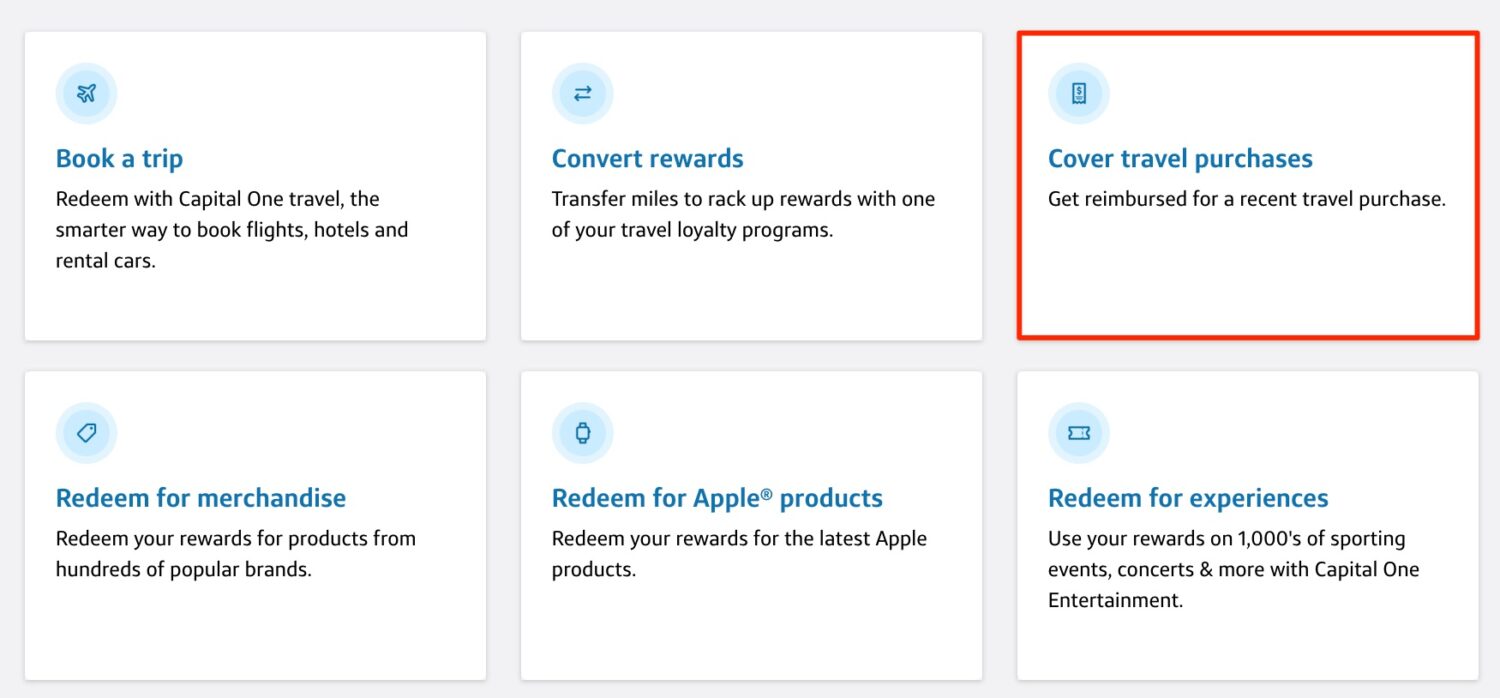
Task: Click the Capital One Entertainment description text
Action: point(1233,570)
